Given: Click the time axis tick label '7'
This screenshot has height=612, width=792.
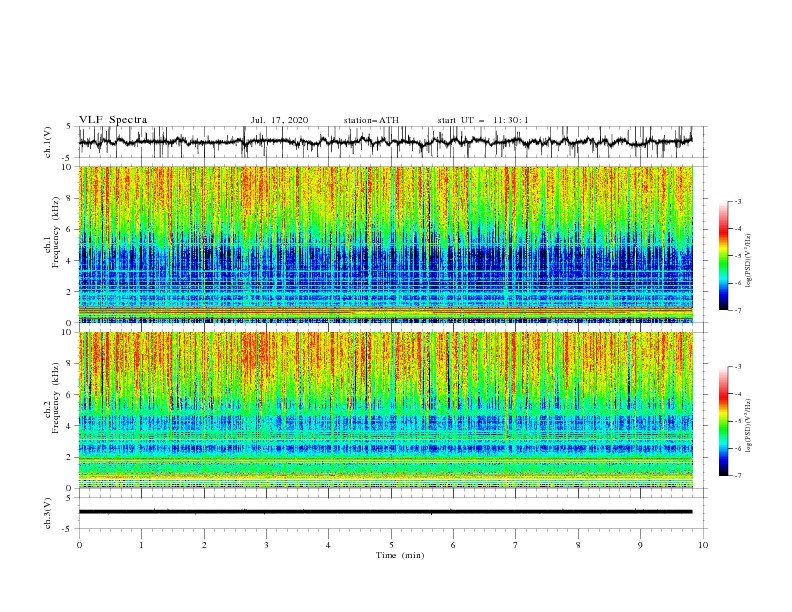Looking at the screenshot, I should [516, 545].
